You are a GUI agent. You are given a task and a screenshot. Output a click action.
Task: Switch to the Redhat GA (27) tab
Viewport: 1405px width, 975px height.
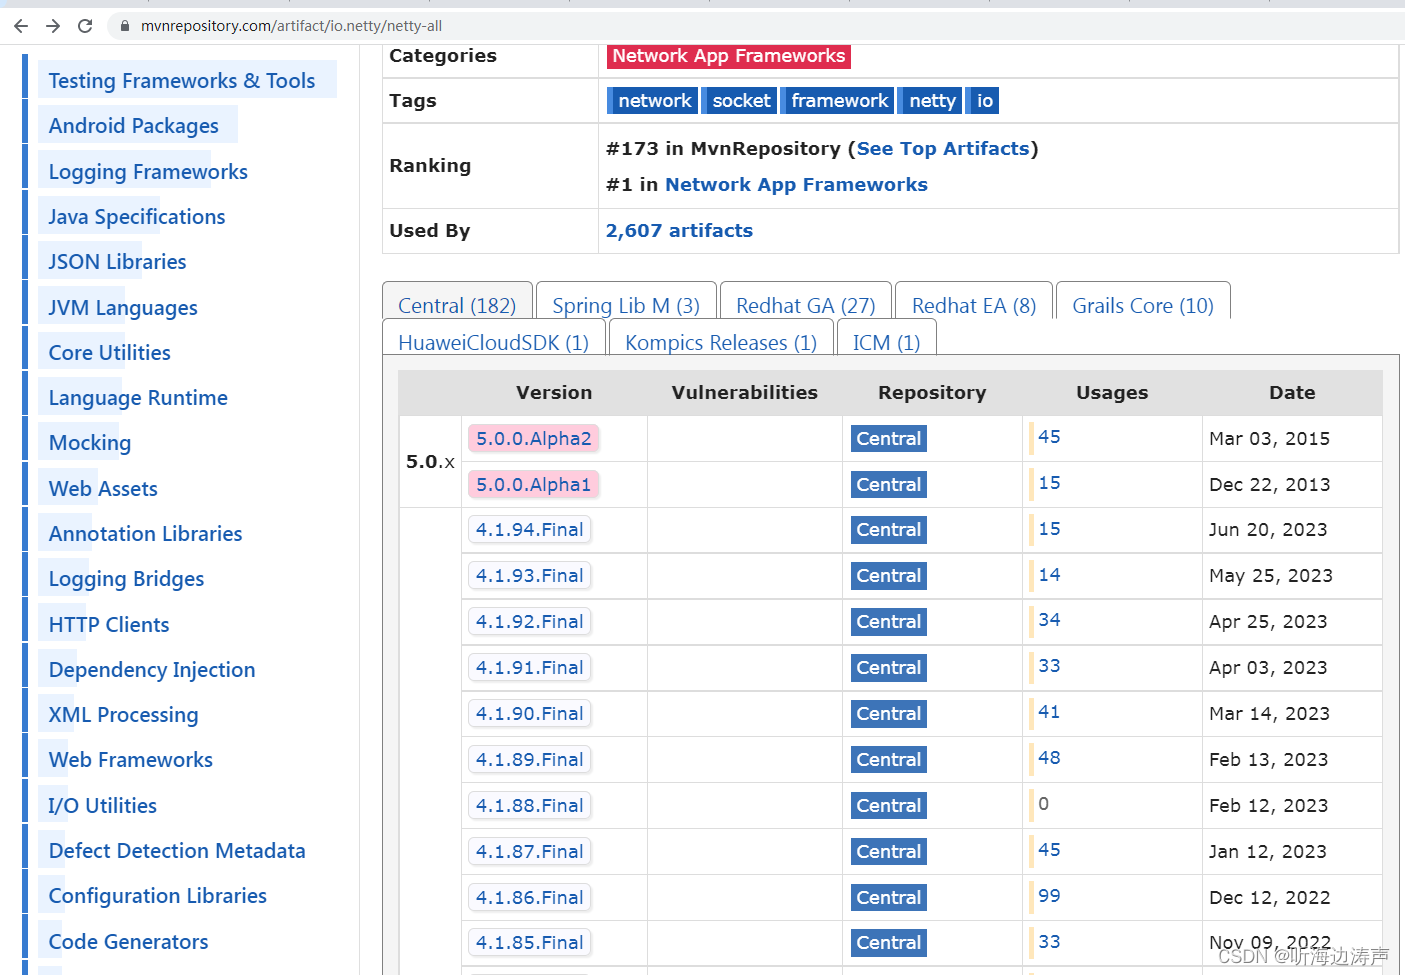[x=805, y=305]
